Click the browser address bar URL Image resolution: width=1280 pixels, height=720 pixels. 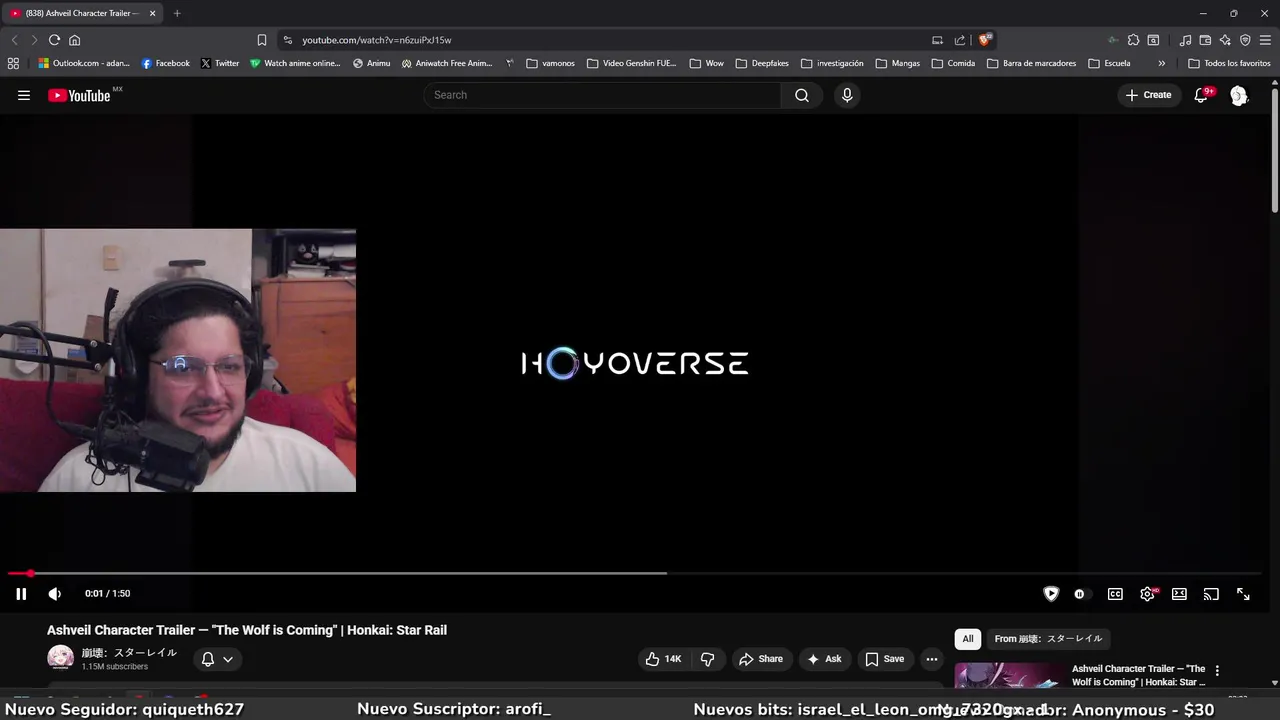pos(377,40)
